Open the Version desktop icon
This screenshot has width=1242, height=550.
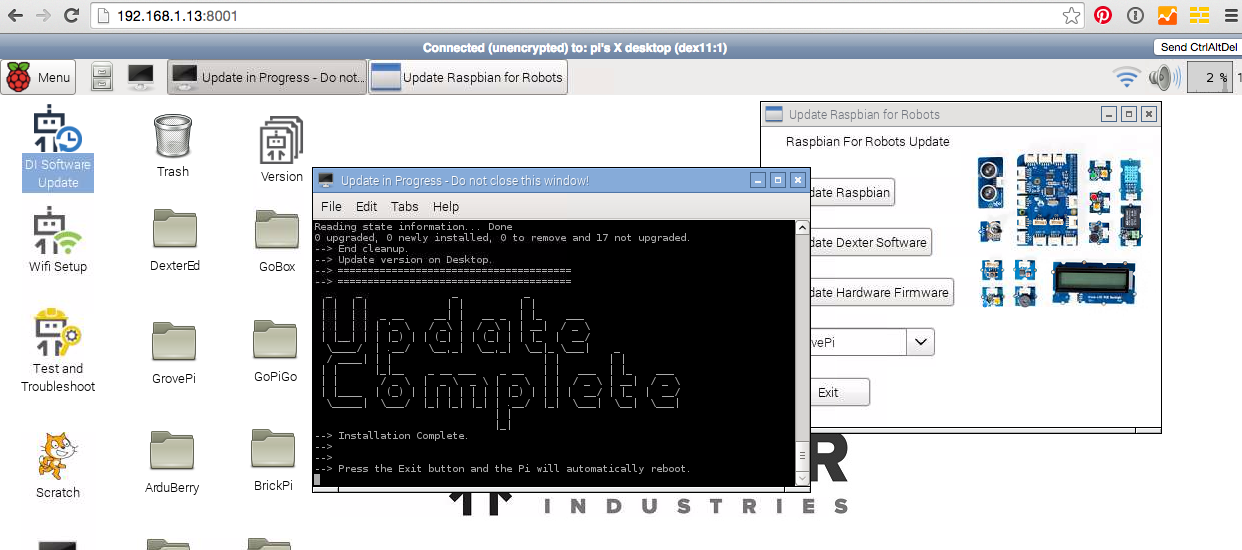282,149
